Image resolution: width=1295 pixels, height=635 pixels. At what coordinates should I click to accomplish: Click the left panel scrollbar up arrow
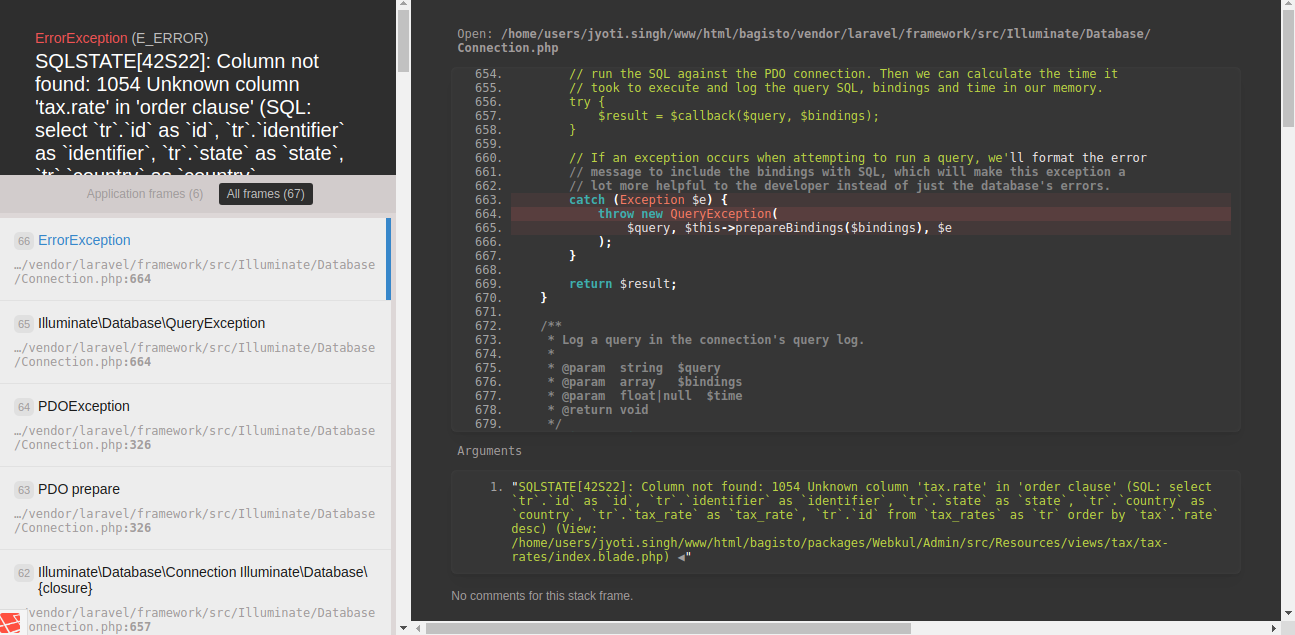403,6
